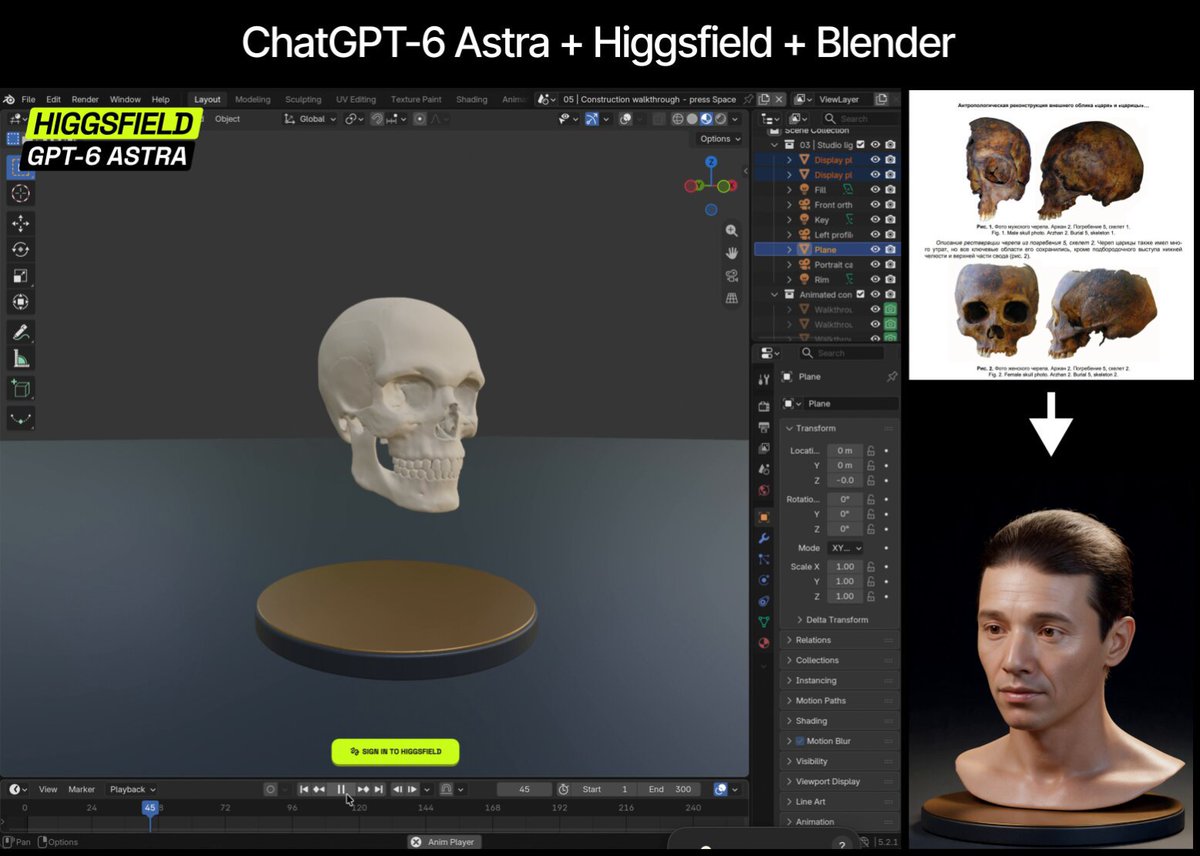Expand the Plane item in outliner

789,250
